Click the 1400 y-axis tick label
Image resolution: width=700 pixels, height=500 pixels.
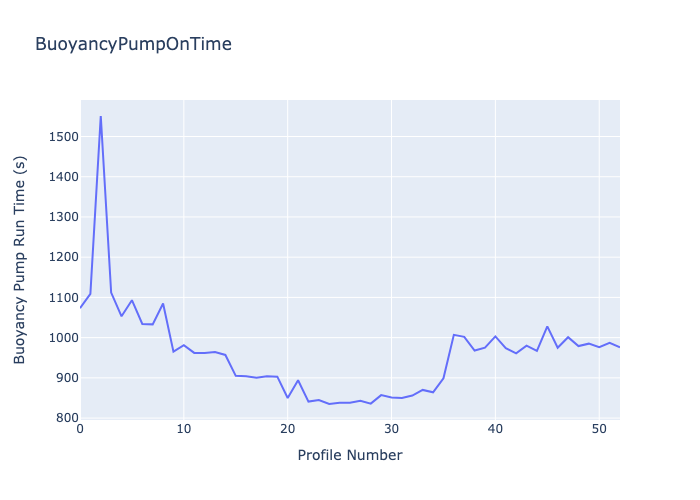point(64,177)
